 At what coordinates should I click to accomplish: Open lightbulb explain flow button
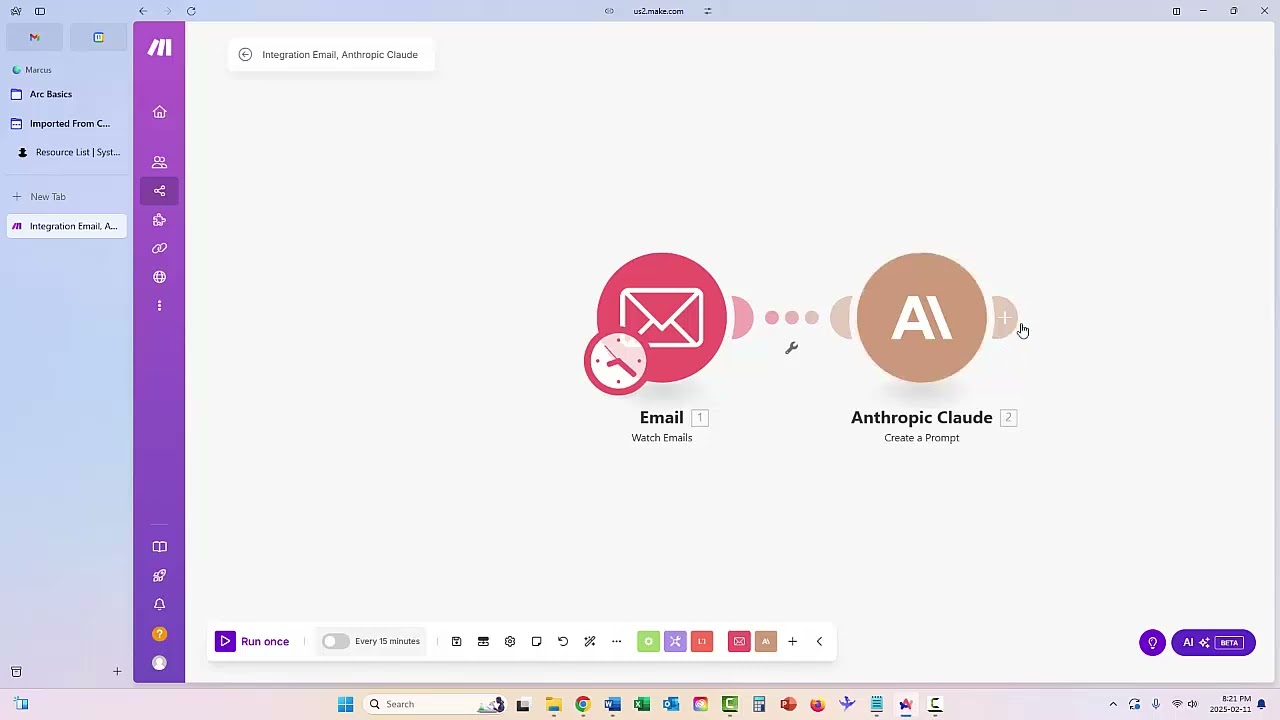click(1152, 643)
